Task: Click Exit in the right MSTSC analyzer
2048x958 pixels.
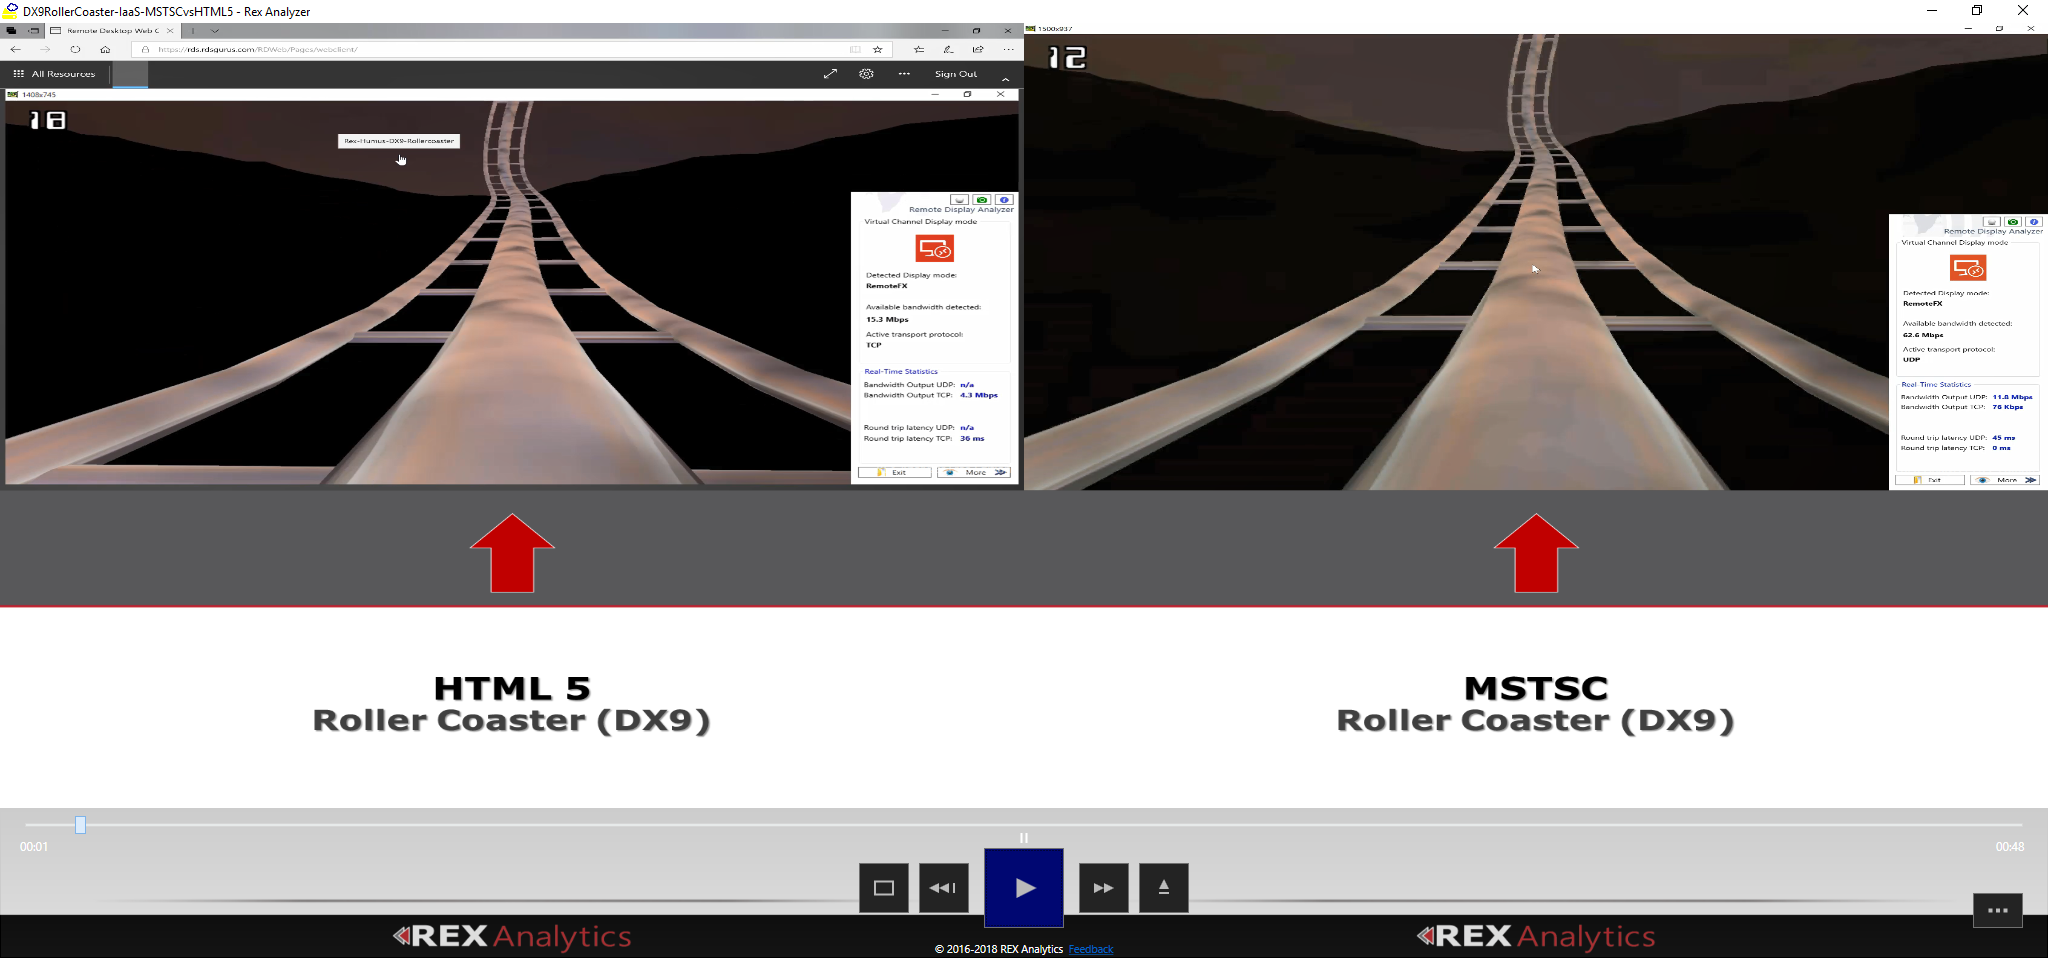Action: [1929, 480]
